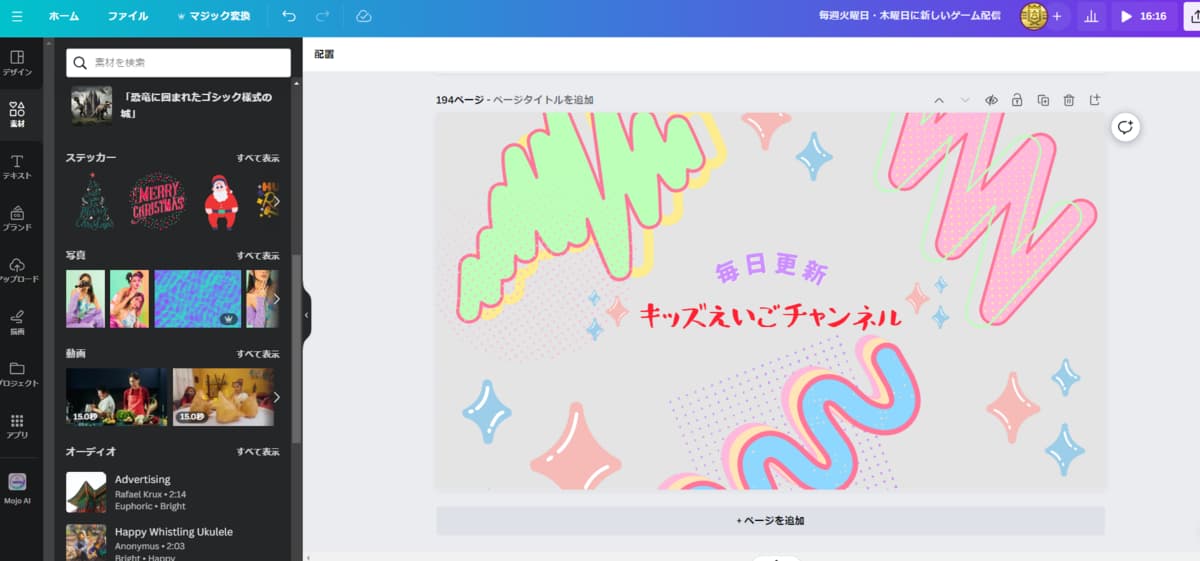Click the search magnifier icon
Screen dimensions: 1200x561
coord(81,62)
